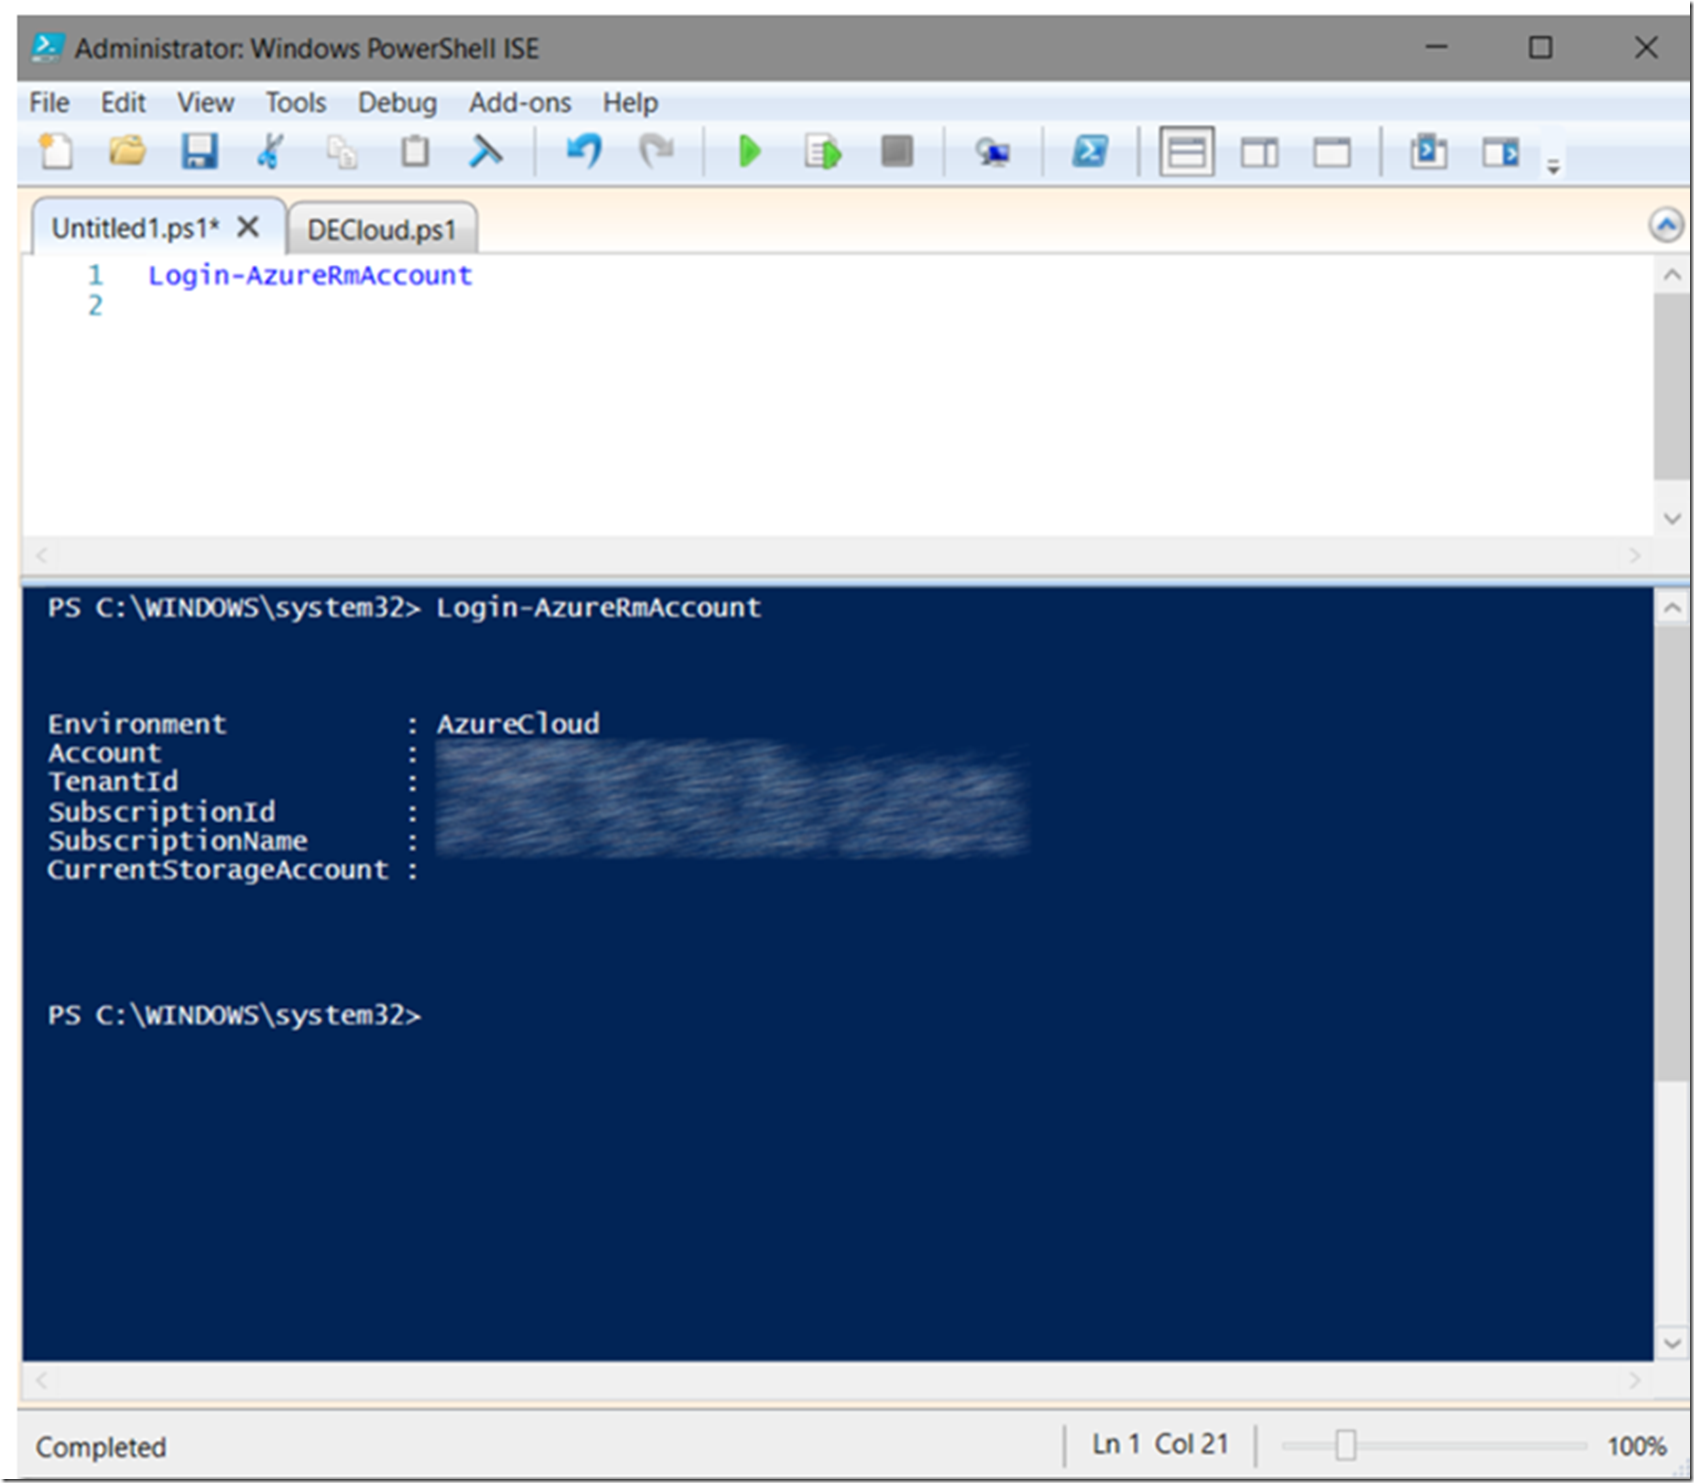1694x1483 pixels.
Task: Save the script with floppy icon
Action: click(x=199, y=152)
